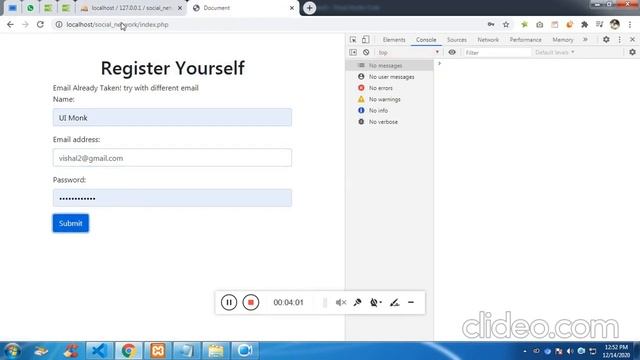The height and width of the screenshot is (360, 640).
Task: Open XAMPP from the taskbar
Action: pyautogui.click(x=158, y=351)
